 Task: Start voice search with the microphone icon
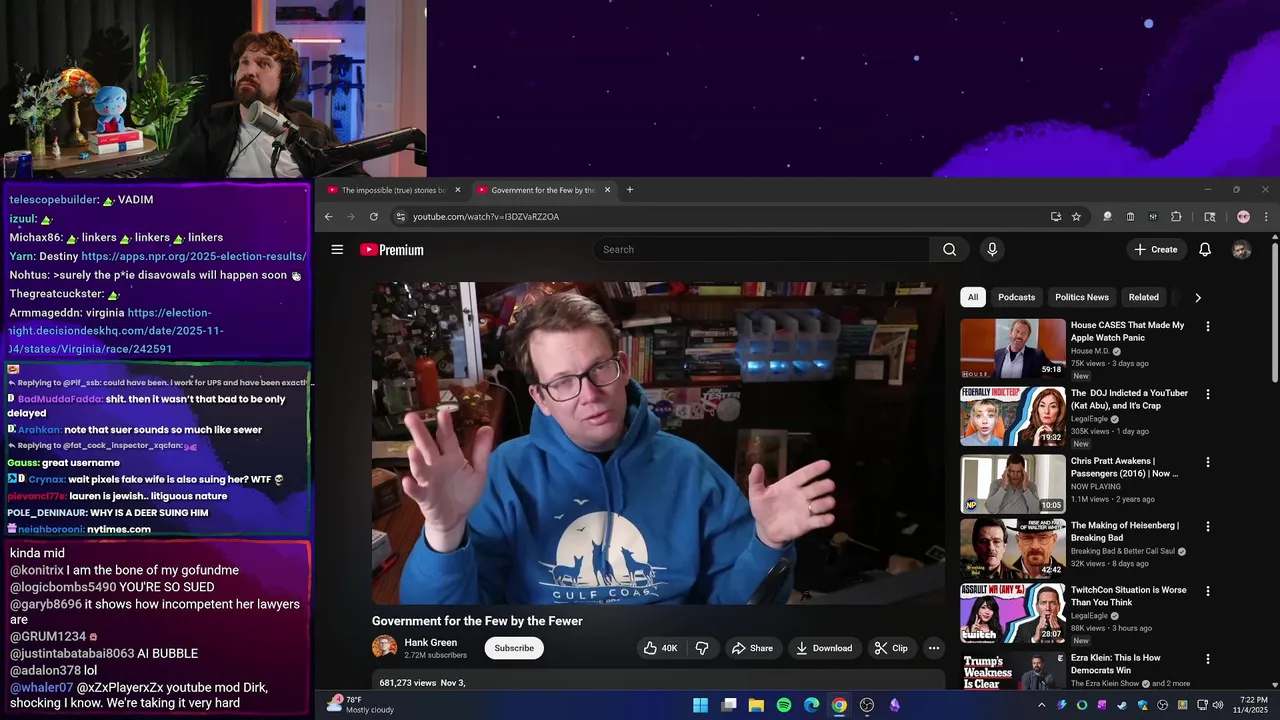coord(992,250)
